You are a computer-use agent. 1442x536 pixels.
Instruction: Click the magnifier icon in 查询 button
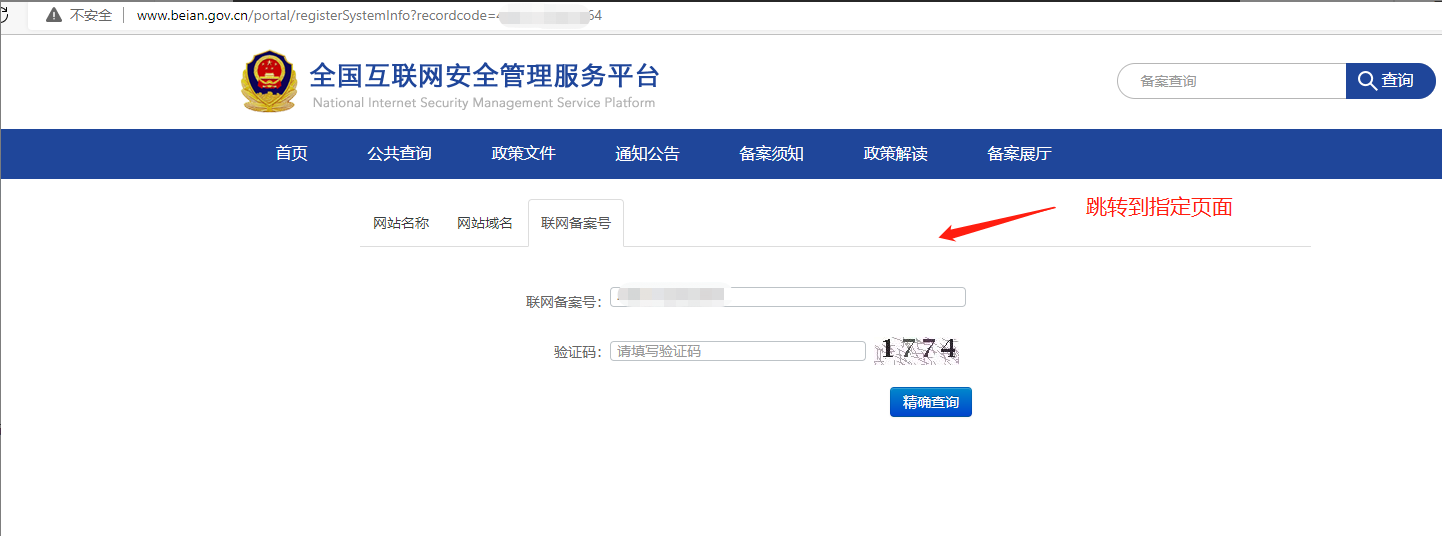[1367, 81]
